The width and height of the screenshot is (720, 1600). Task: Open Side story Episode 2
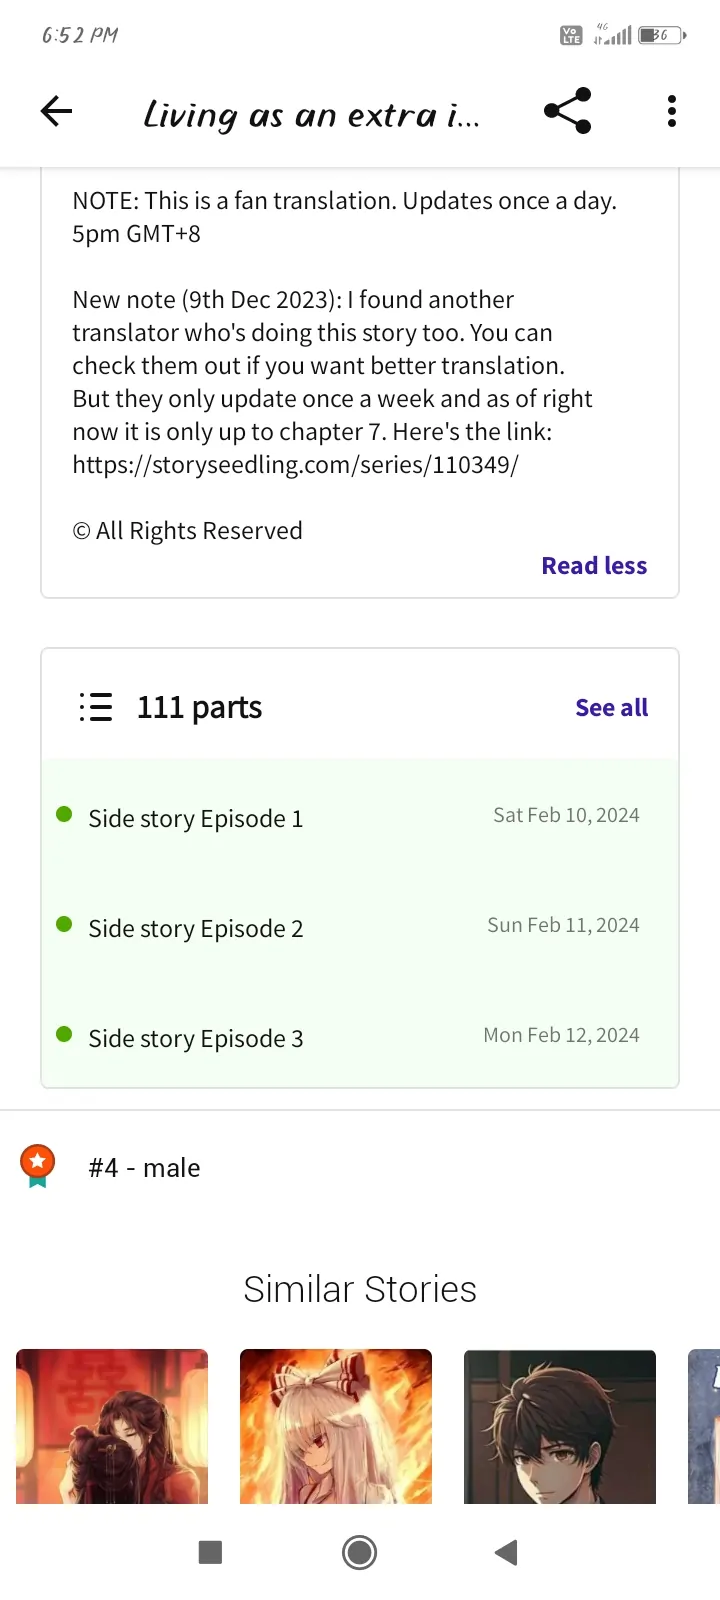pyautogui.click(x=196, y=929)
